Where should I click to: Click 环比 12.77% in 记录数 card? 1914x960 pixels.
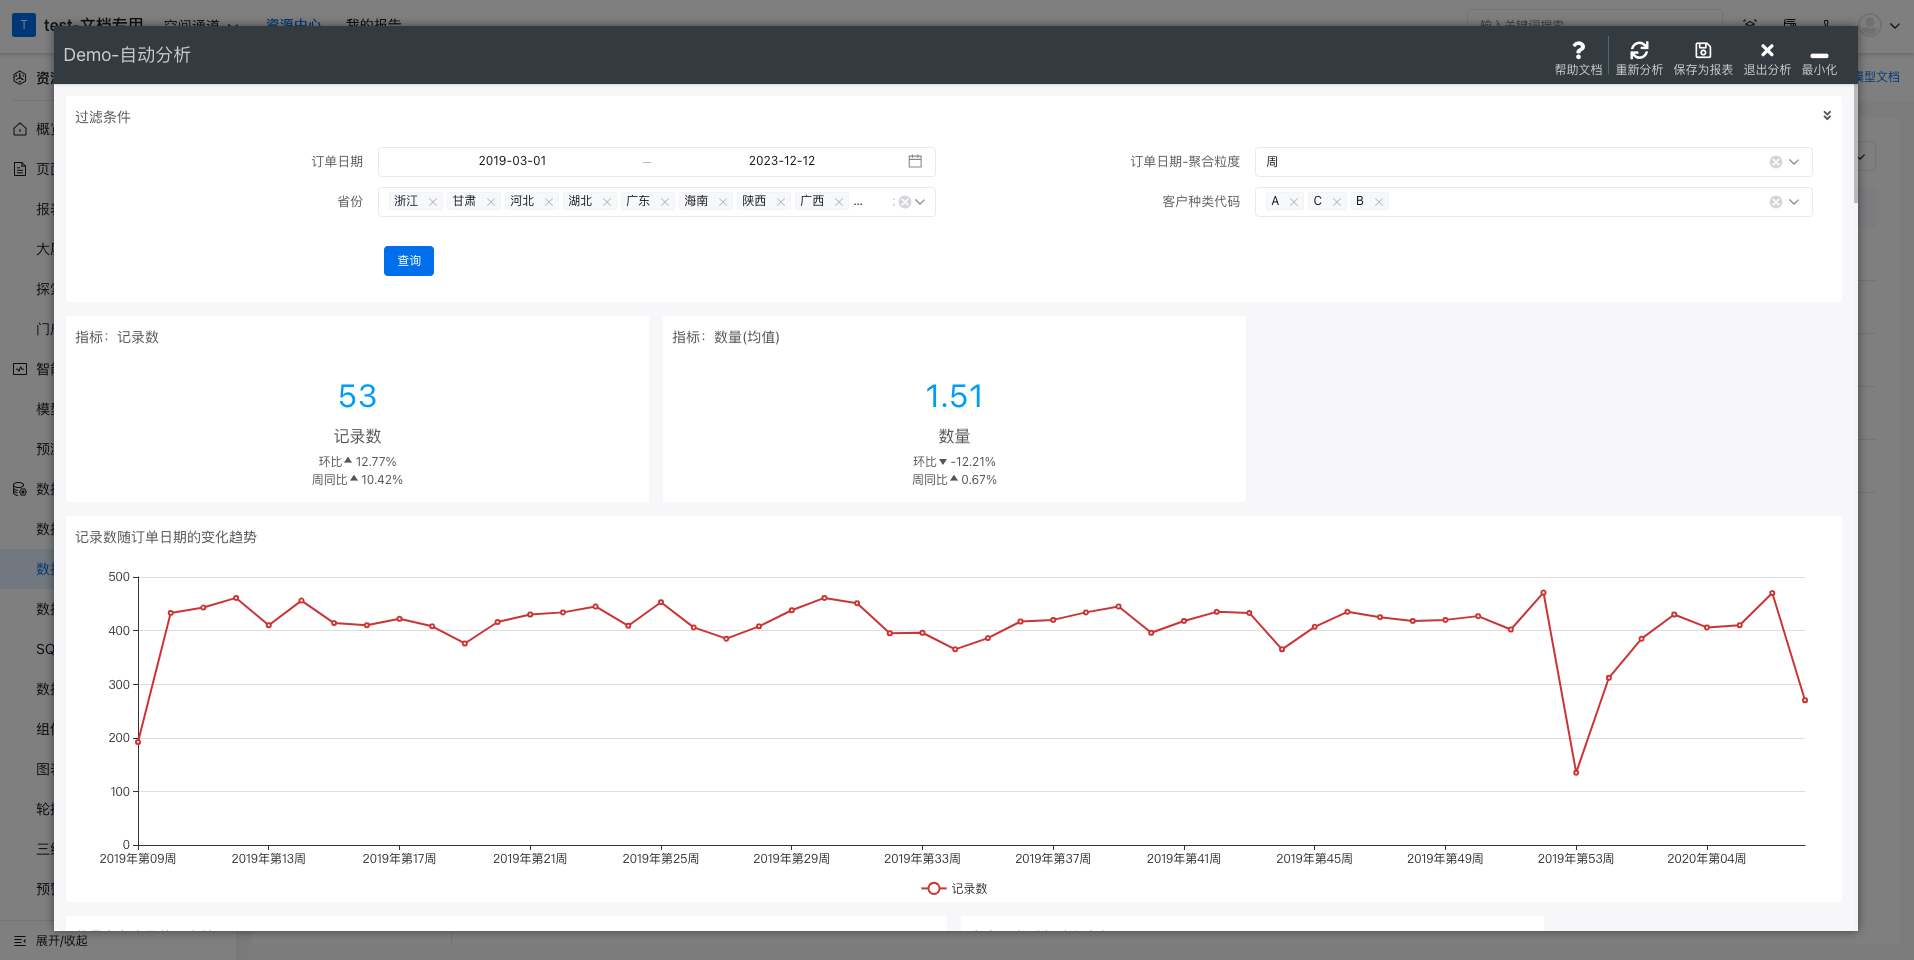pyautogui.click(x=357, y=462)
